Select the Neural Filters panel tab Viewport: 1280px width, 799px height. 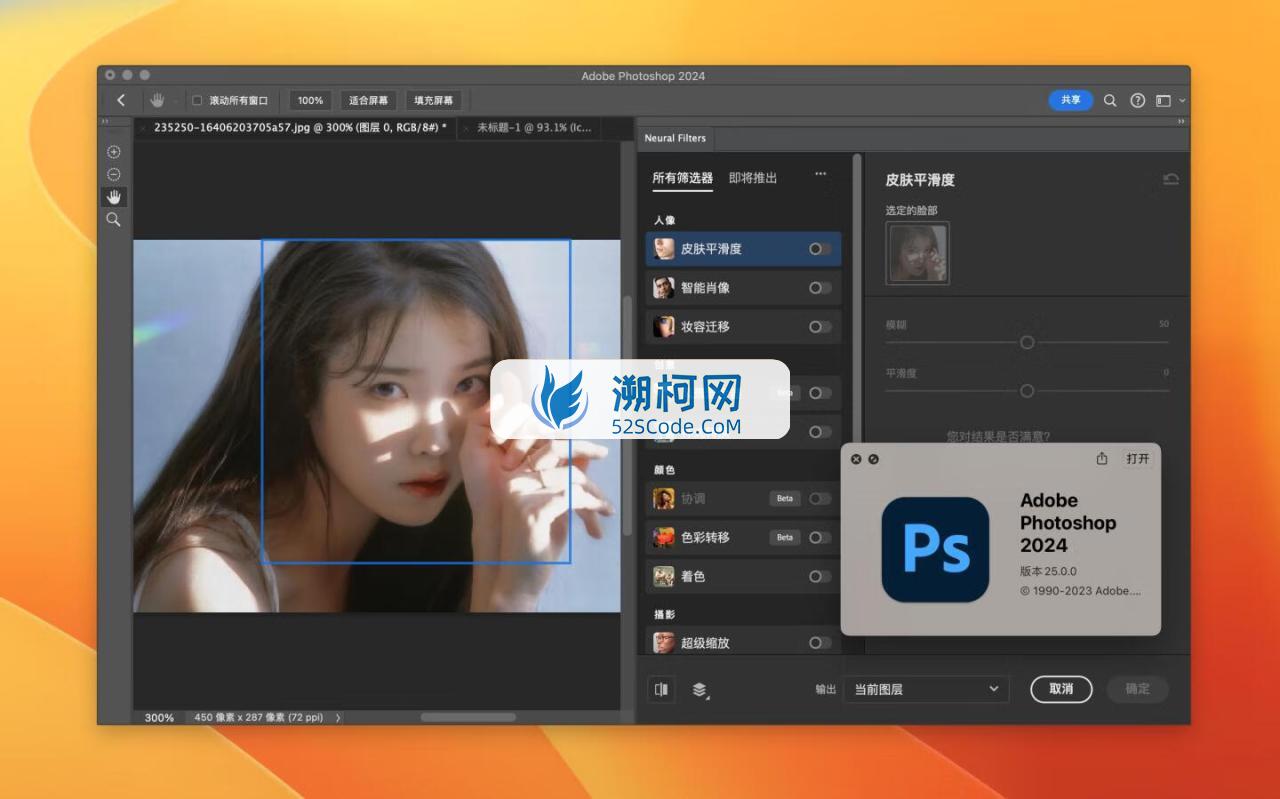point(675,138)
